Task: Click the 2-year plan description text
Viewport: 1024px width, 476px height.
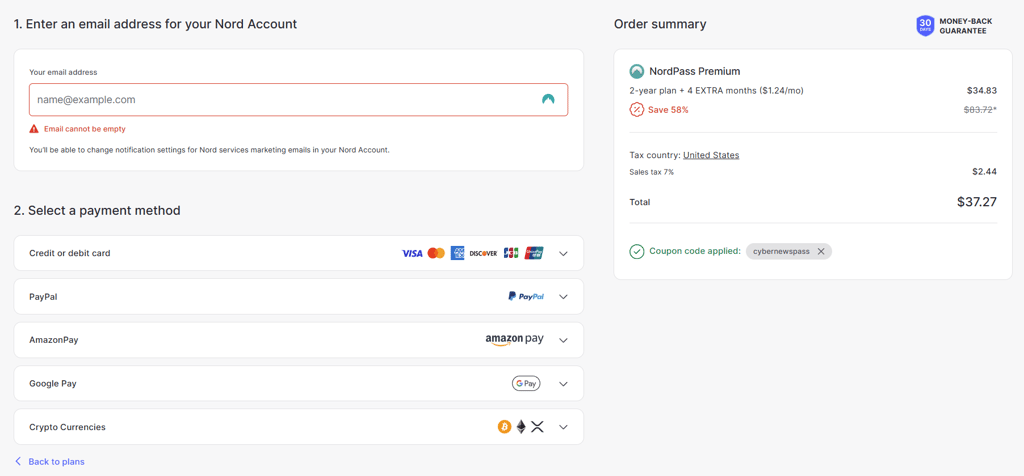Action: (x=716, y=91)
